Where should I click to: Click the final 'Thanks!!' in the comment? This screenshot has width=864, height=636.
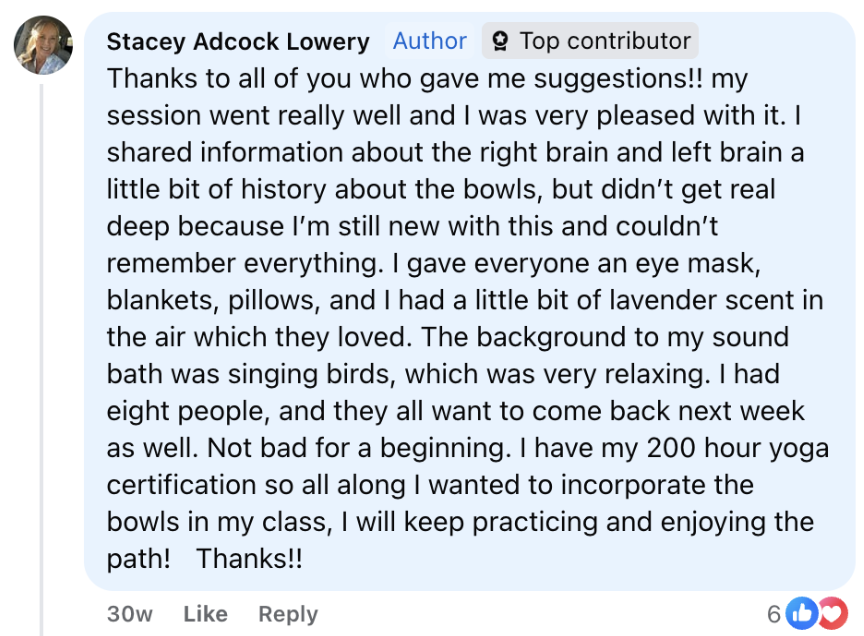click(x=249, y=559)
